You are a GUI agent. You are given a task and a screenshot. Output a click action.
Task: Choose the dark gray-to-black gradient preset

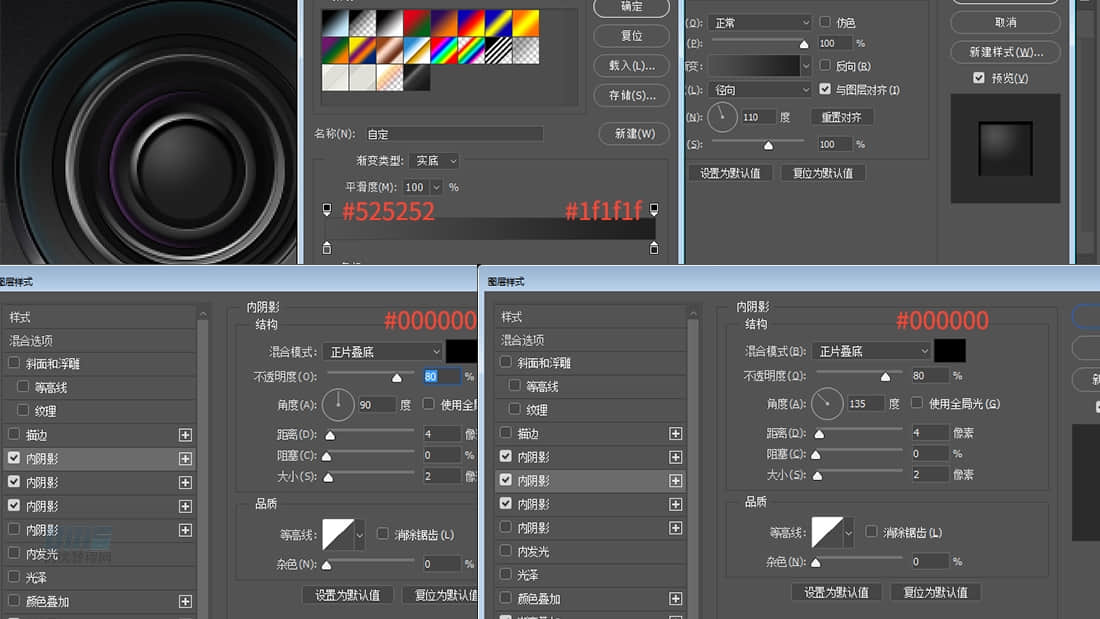(417, 78)
